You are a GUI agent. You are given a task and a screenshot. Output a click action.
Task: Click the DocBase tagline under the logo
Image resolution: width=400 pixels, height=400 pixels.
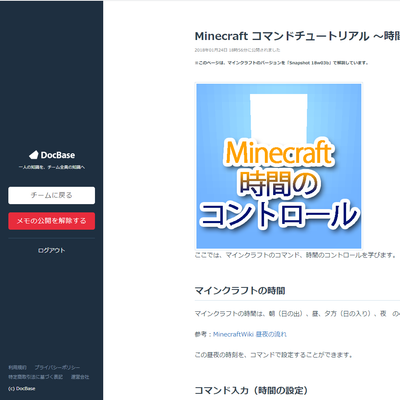coord(52,167)
